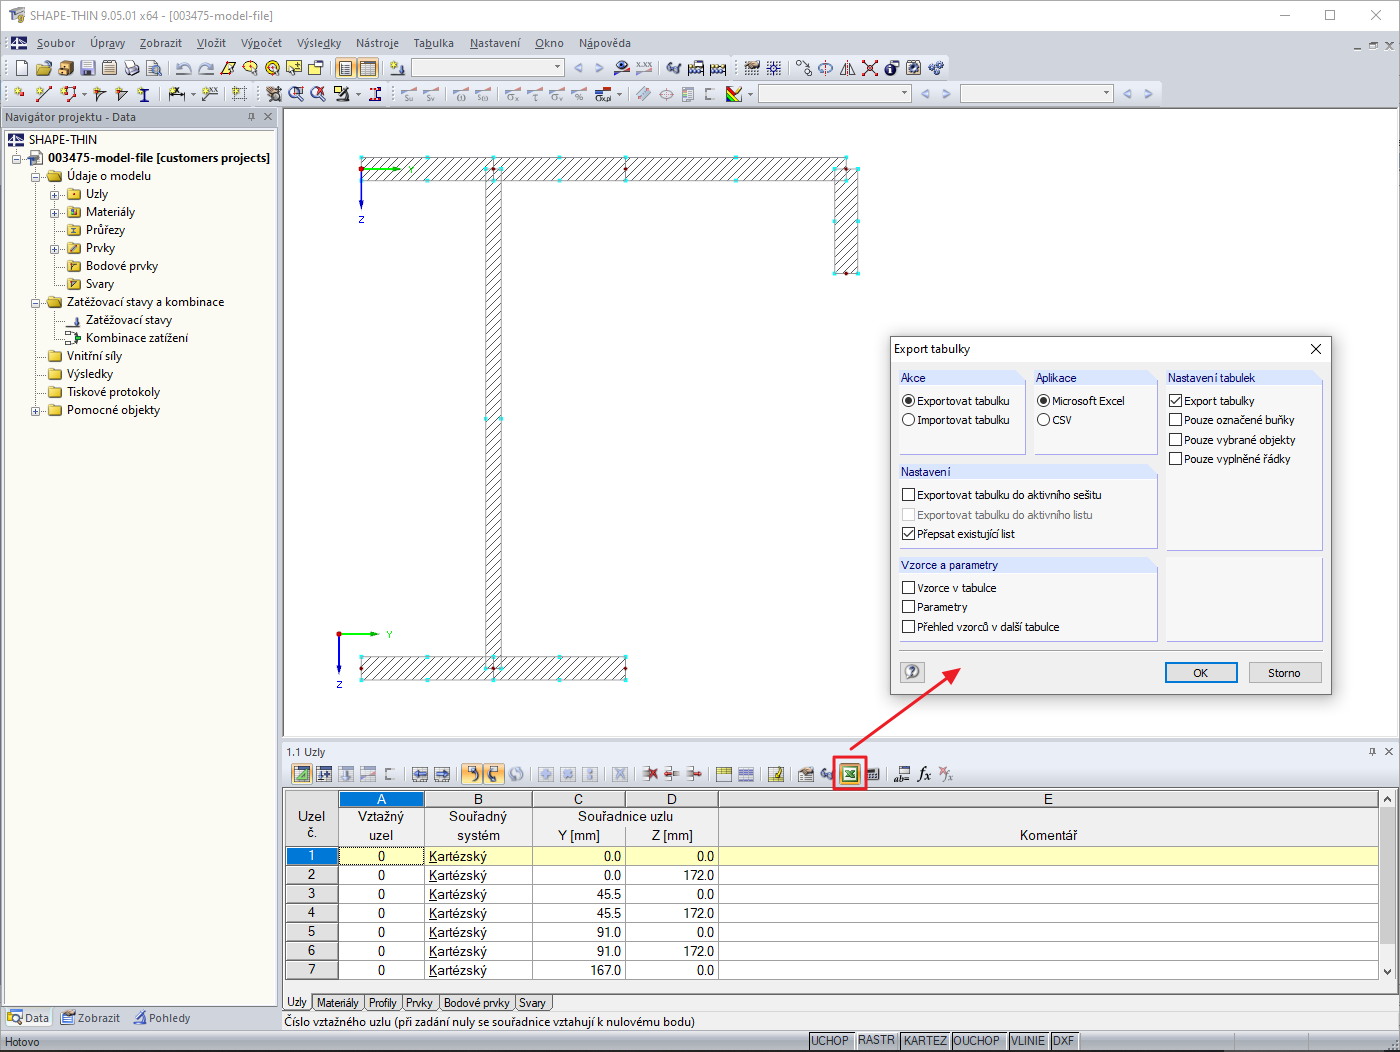1400x1052 pixels.
Task: Click the New file icon in the toolbar
Action: click(20, 67)
